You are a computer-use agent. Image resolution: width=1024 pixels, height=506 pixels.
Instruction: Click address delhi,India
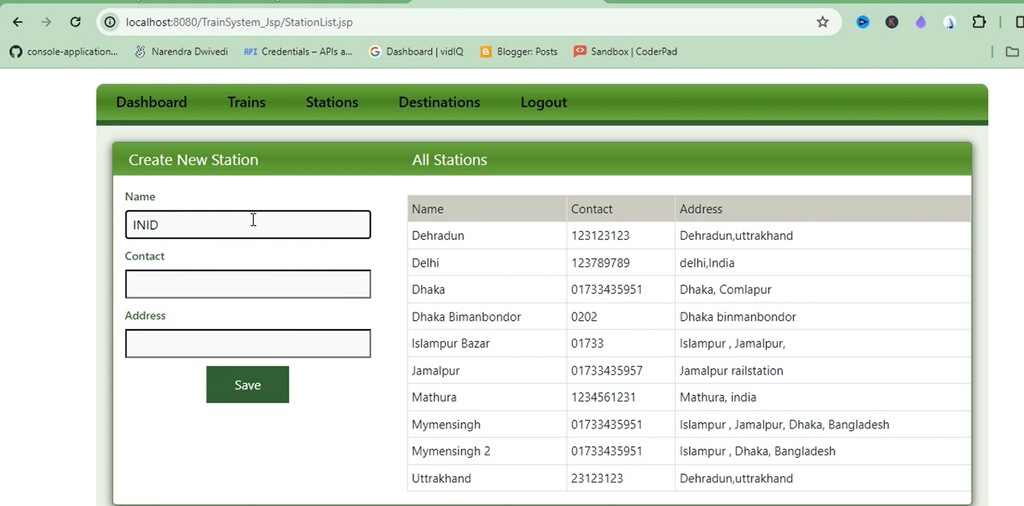tap(707, 263)
